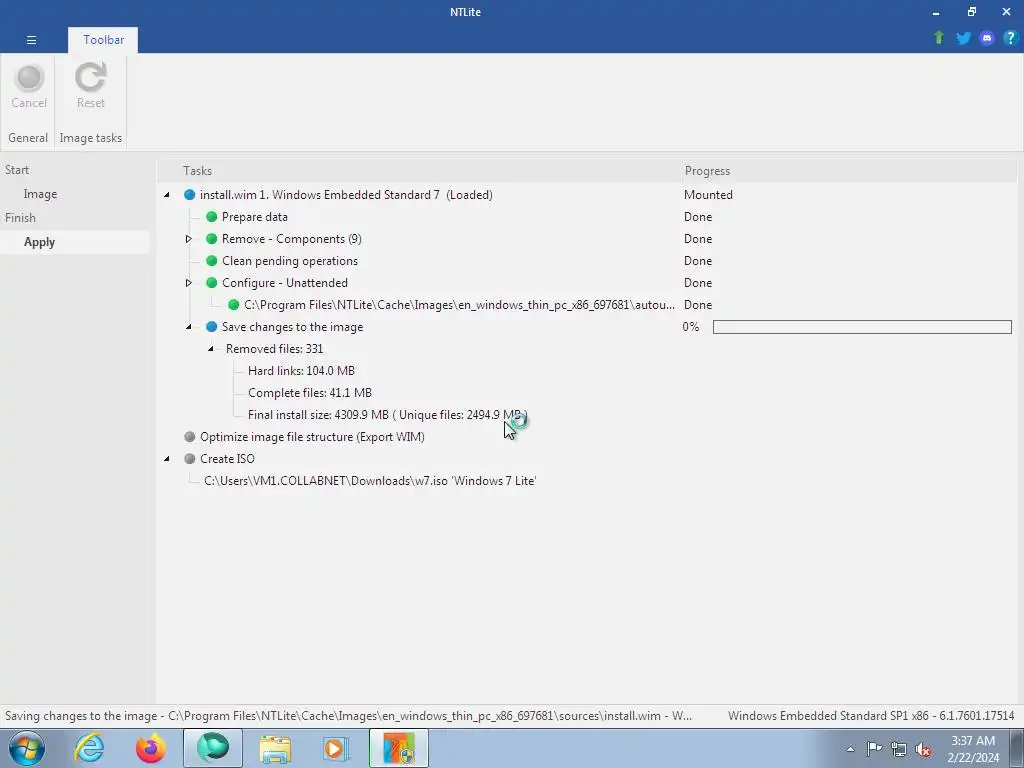This screenshot has width=1024, height=768.
Task: Click the General group label
Action: [x=28, y=138]
